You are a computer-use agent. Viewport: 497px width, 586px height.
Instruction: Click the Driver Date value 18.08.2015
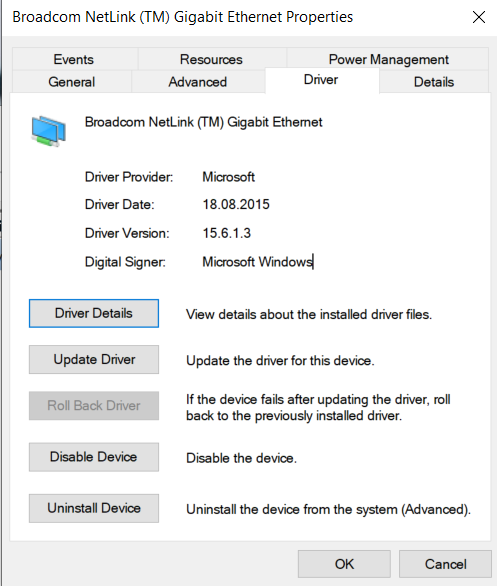pos(236,204)
